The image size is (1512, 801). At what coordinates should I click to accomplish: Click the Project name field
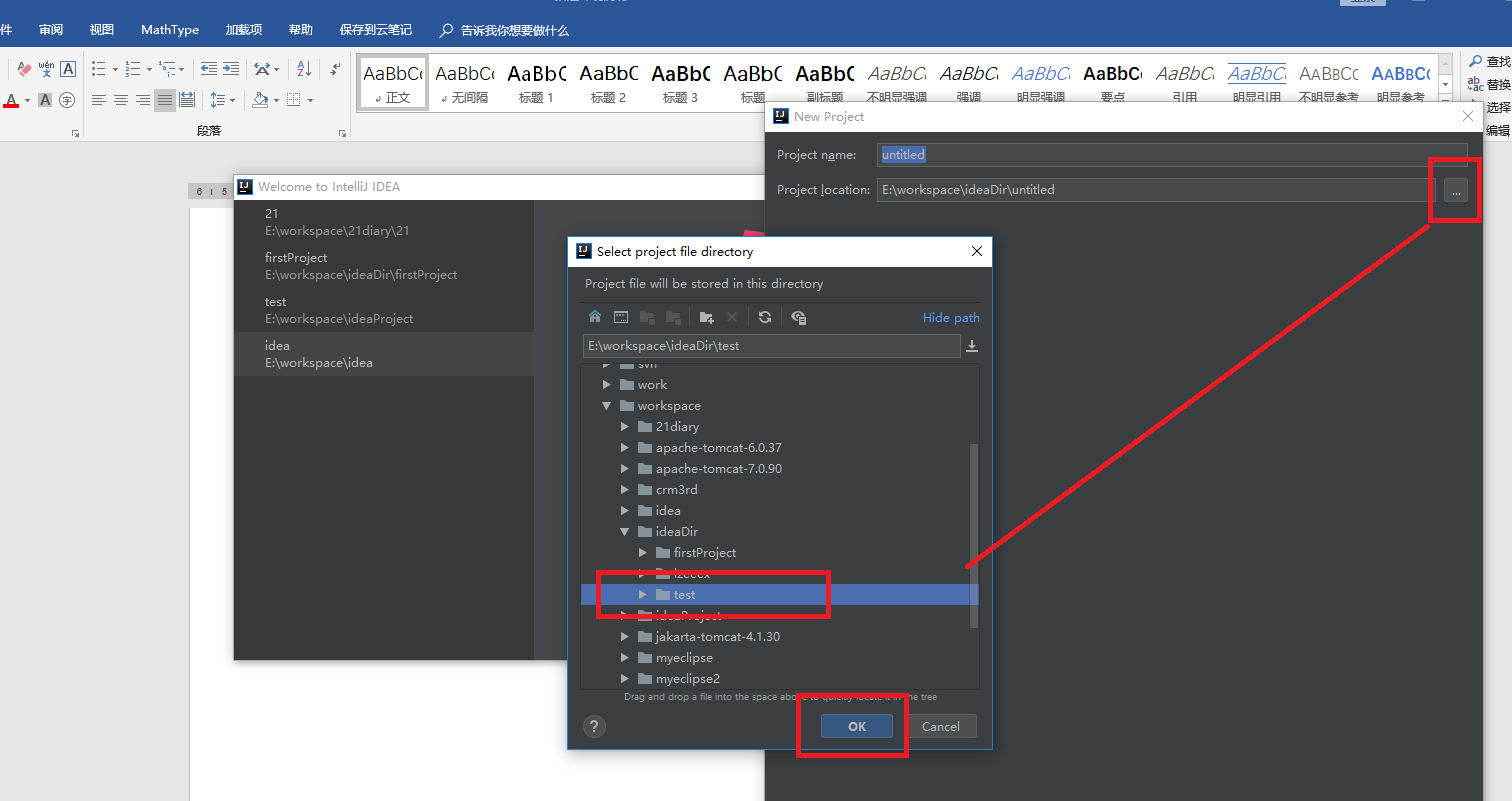[1173, 155]
